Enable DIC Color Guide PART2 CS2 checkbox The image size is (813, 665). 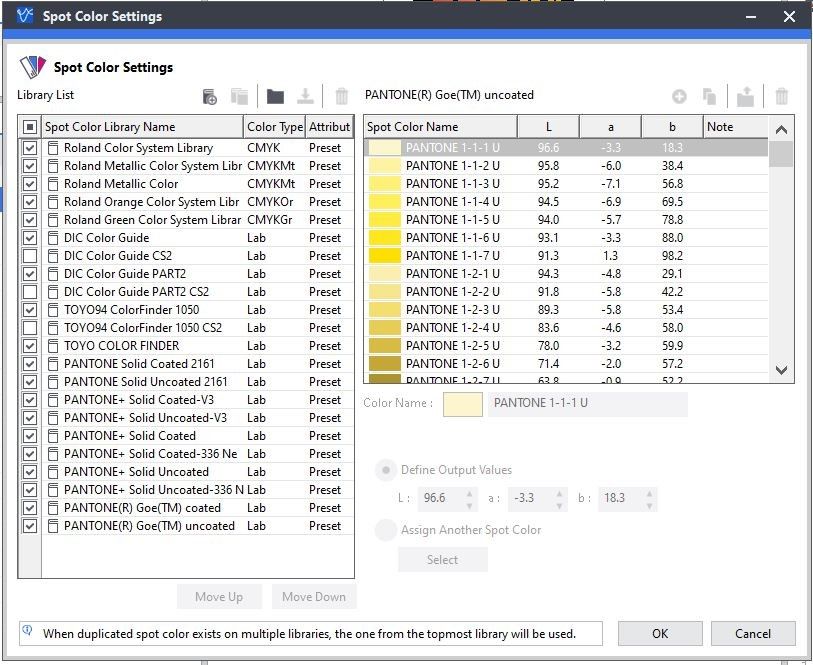point(30,292)
